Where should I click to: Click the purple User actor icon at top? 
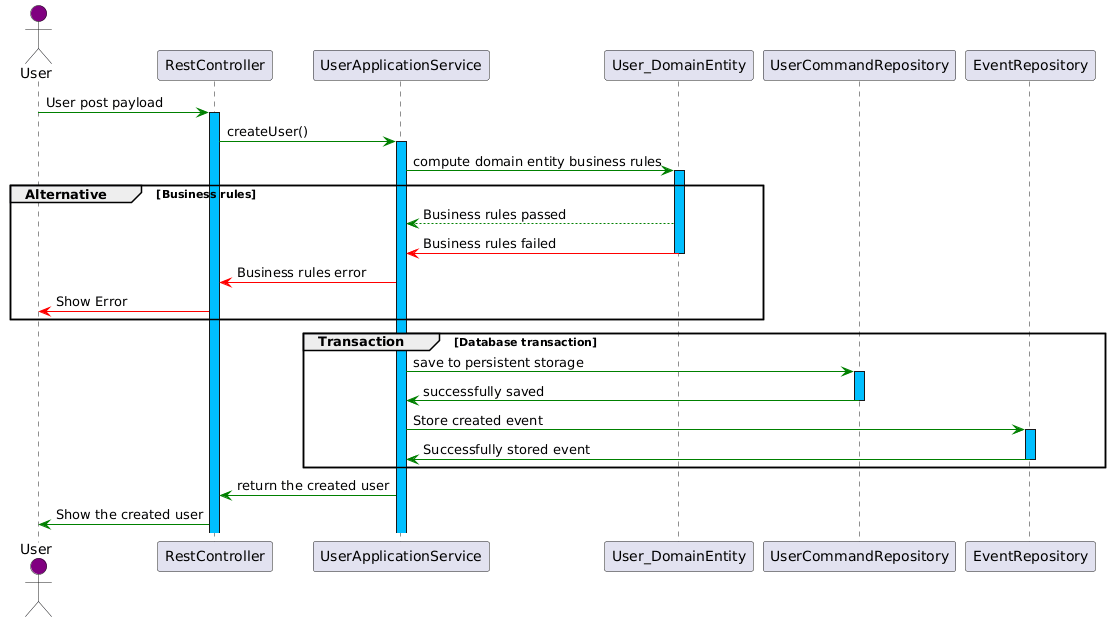tap(39, 34)
